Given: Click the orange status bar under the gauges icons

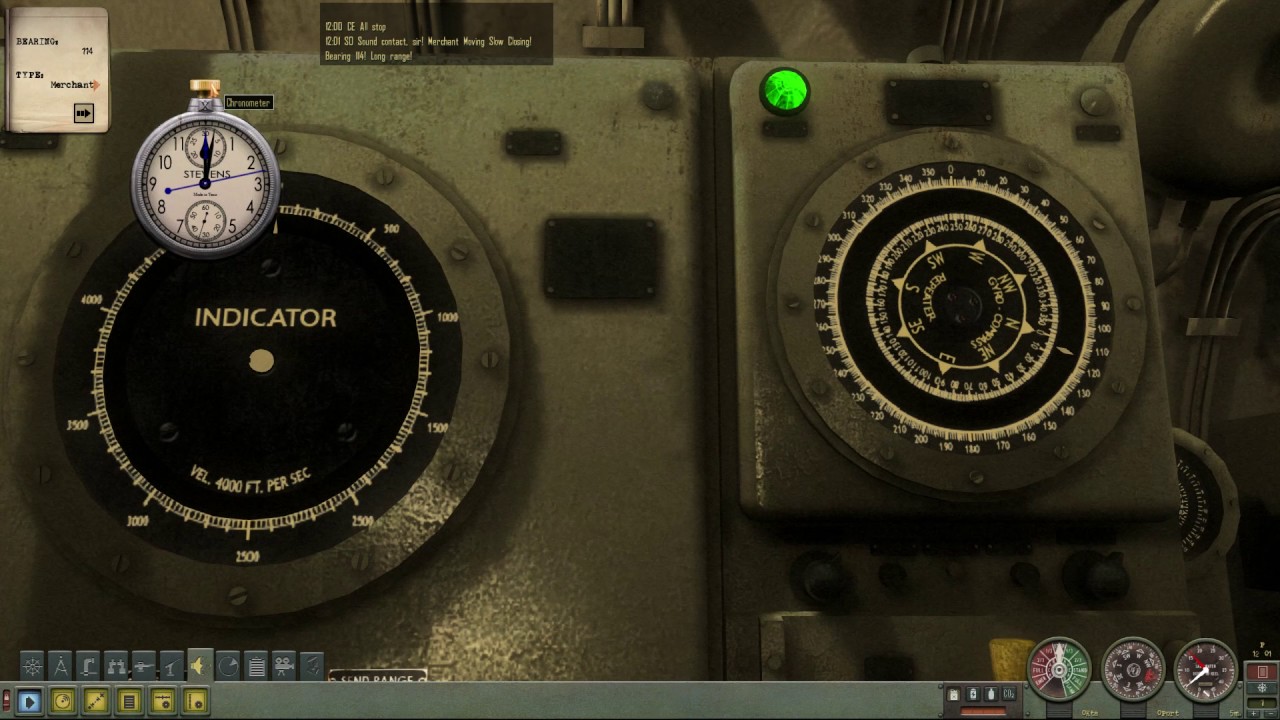Looking at the screenshot, I should 982,712.
